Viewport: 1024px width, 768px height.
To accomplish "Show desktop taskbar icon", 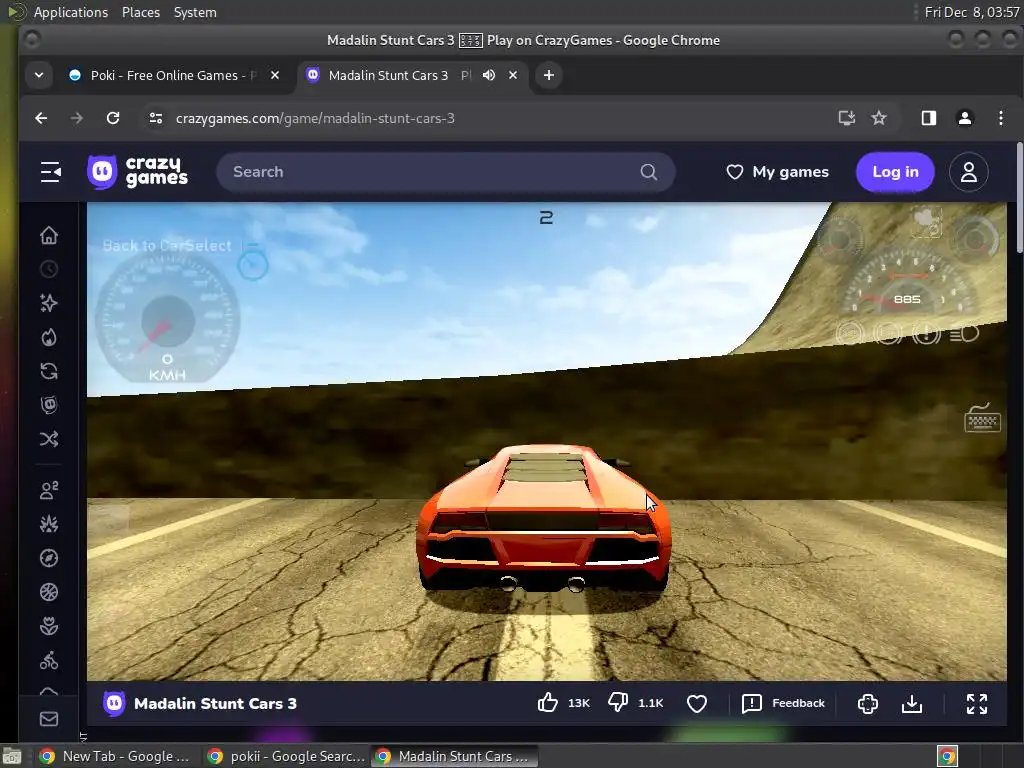I will tap(12, 756).
